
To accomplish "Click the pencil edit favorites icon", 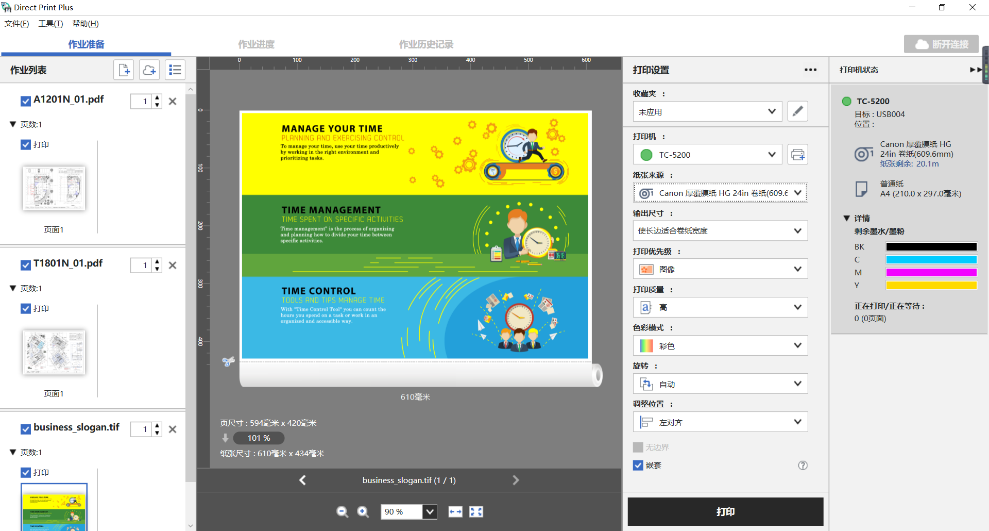I will [x=797, y=111].
